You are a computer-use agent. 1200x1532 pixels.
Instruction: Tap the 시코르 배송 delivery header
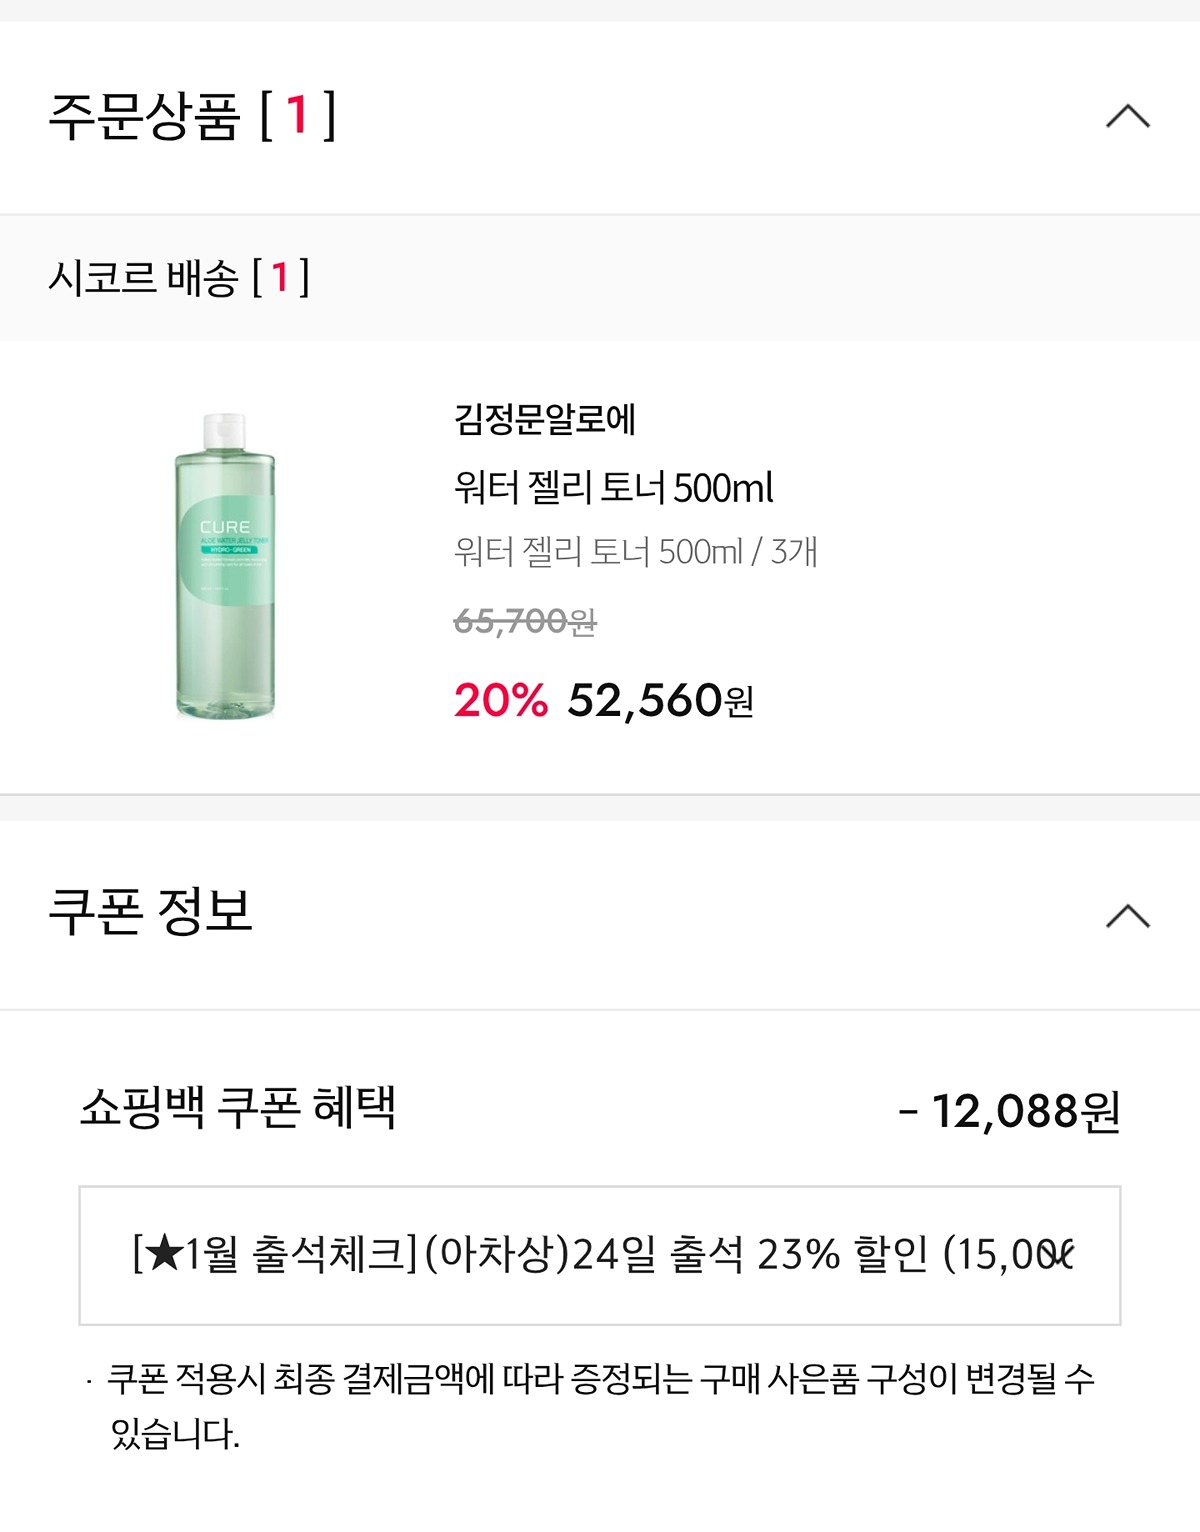click(x=143, y=278)
